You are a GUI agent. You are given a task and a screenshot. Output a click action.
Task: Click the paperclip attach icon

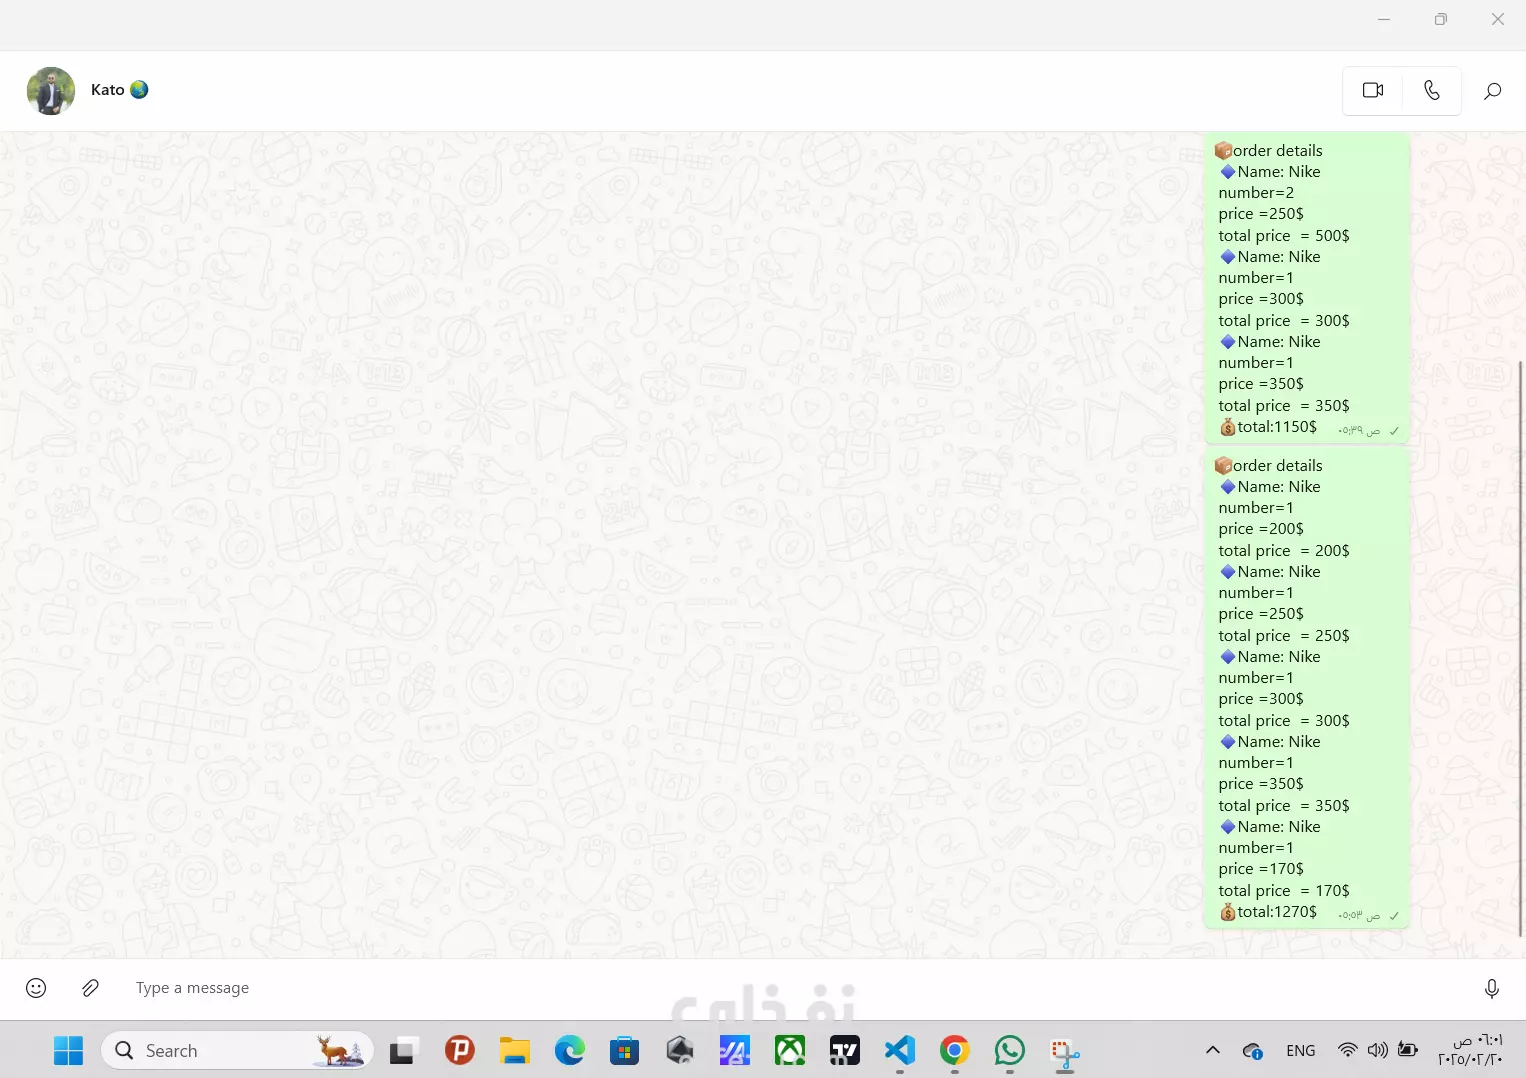tap(90, 988)
